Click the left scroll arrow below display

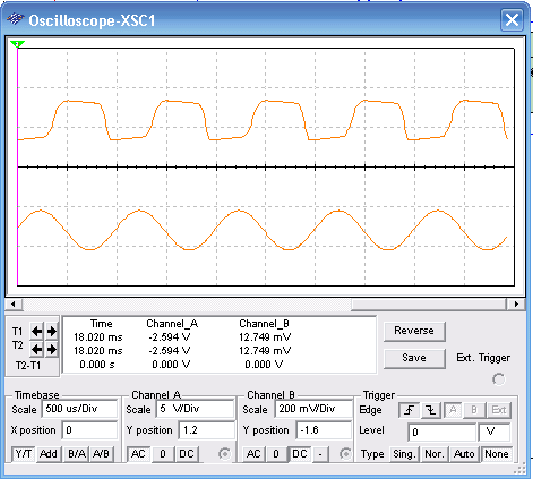(x=13, y=304)
